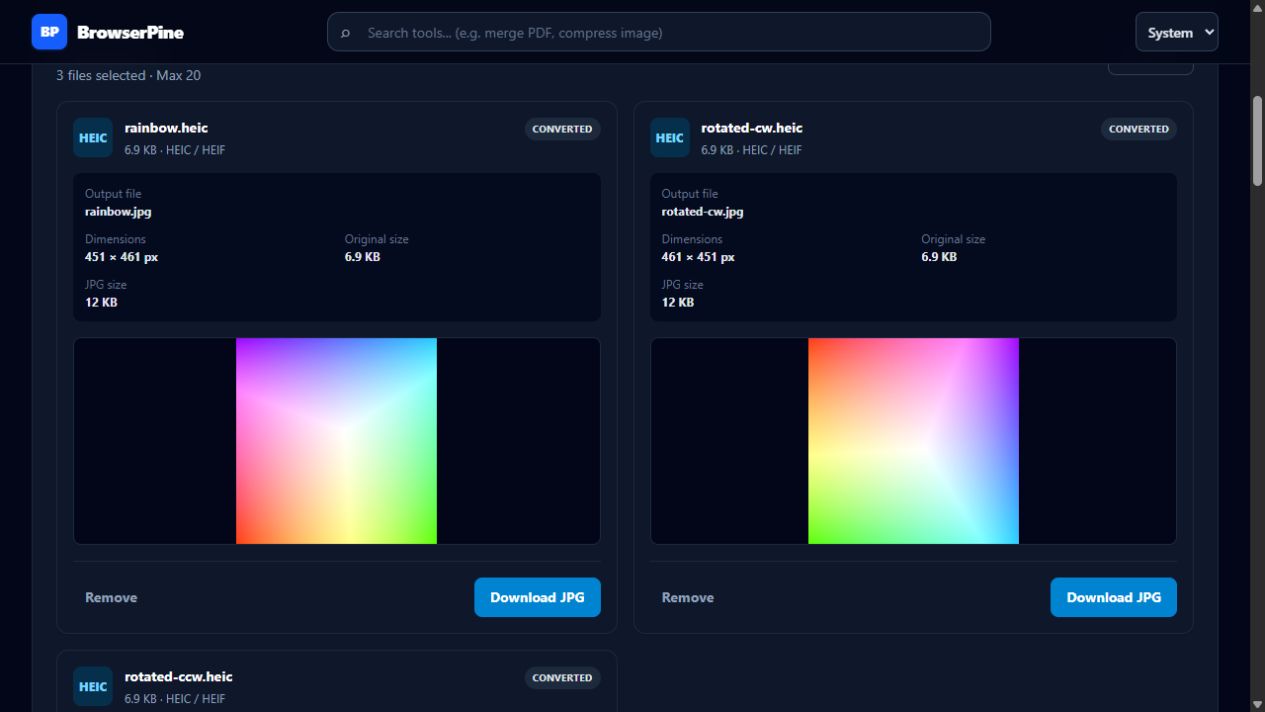
Task: Click the scrollbar down arrow
Action: tap(1257, 704)
